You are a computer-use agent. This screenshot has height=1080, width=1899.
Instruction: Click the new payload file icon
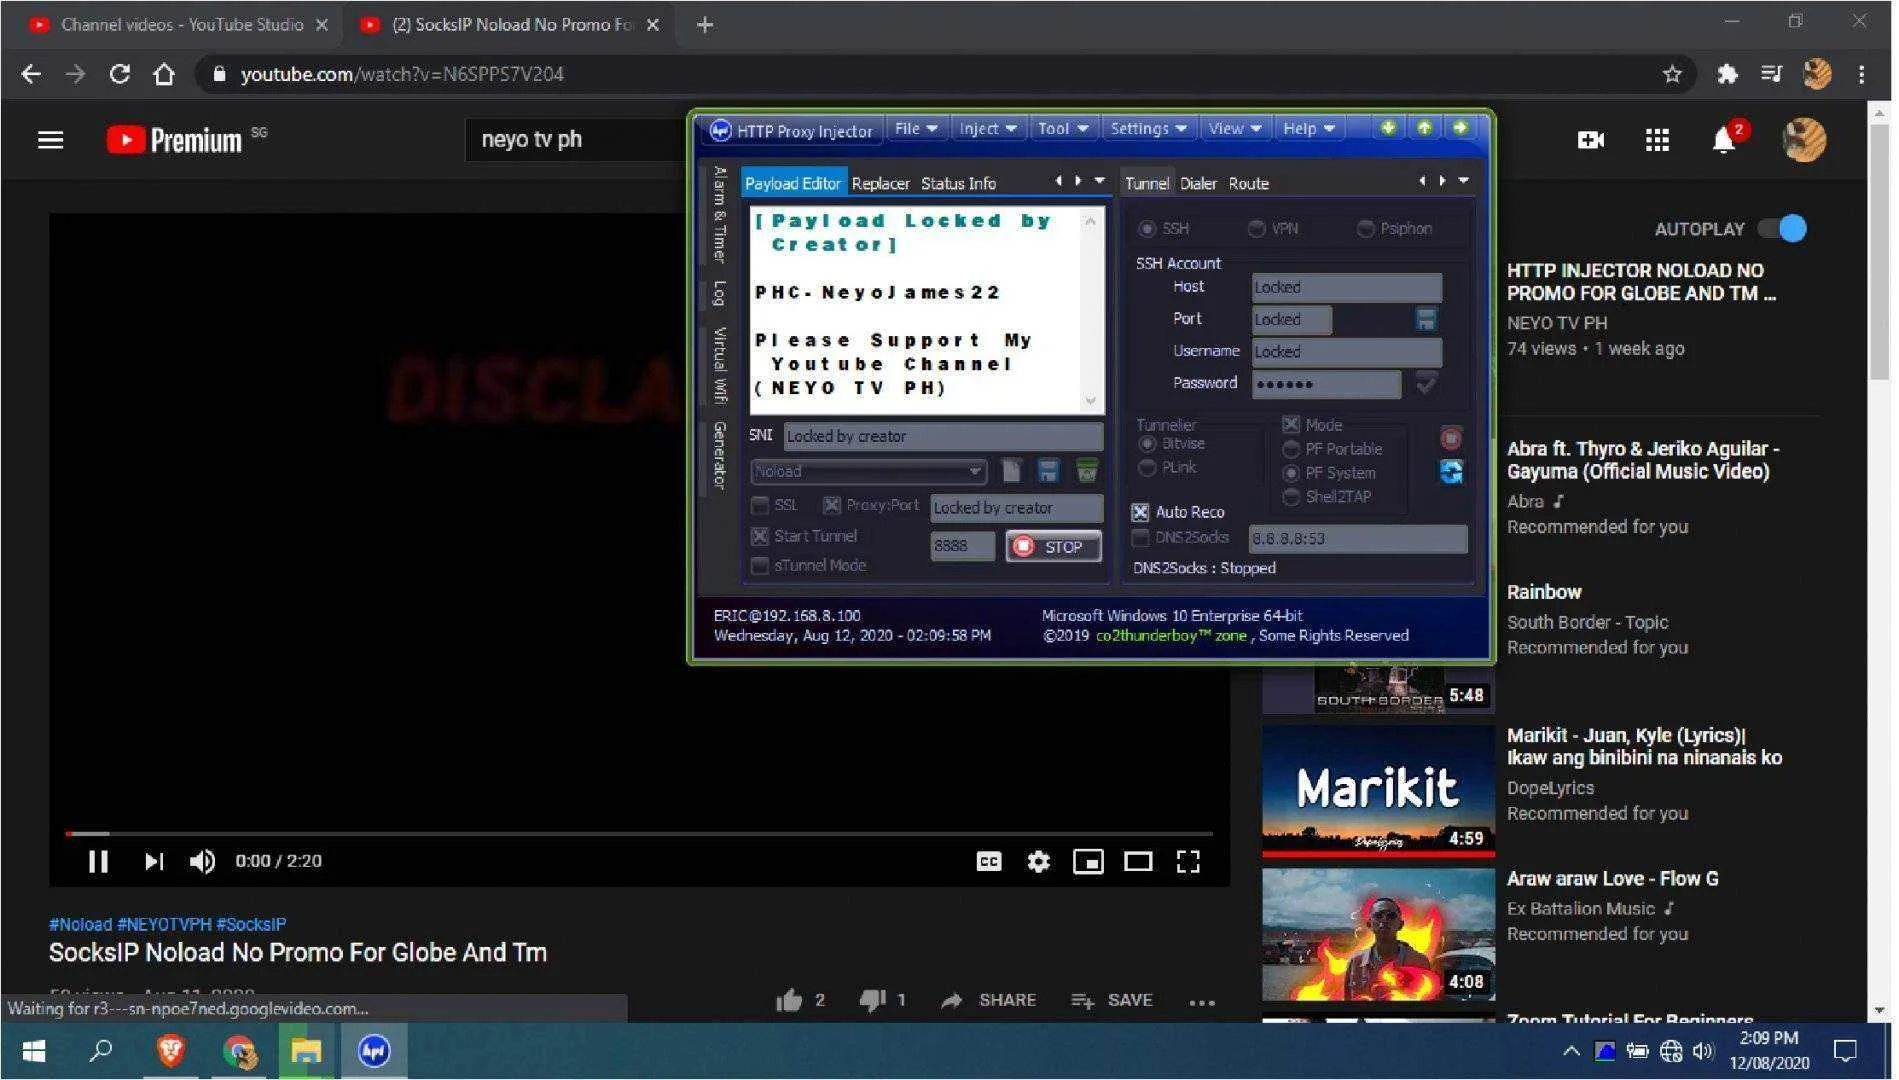(x=1012, y=471)
